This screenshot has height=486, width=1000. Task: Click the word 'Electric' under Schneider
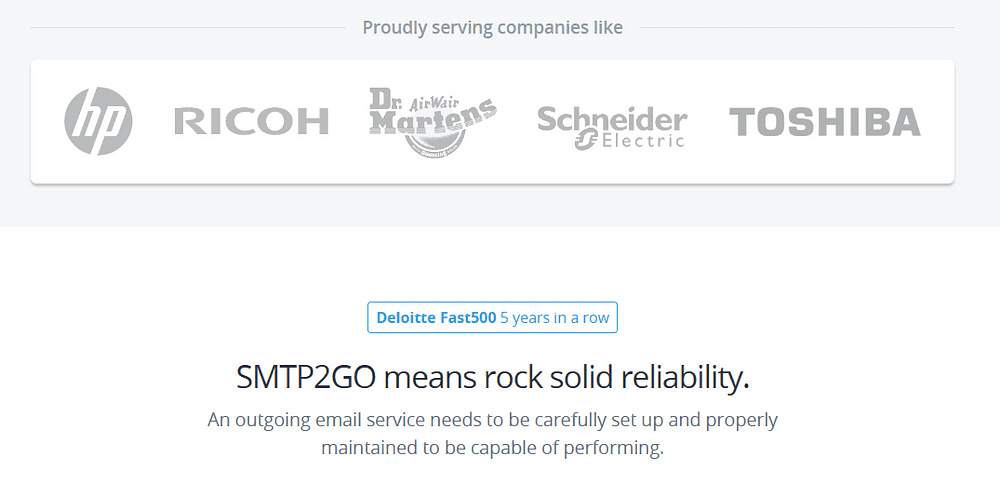(643, 140)
